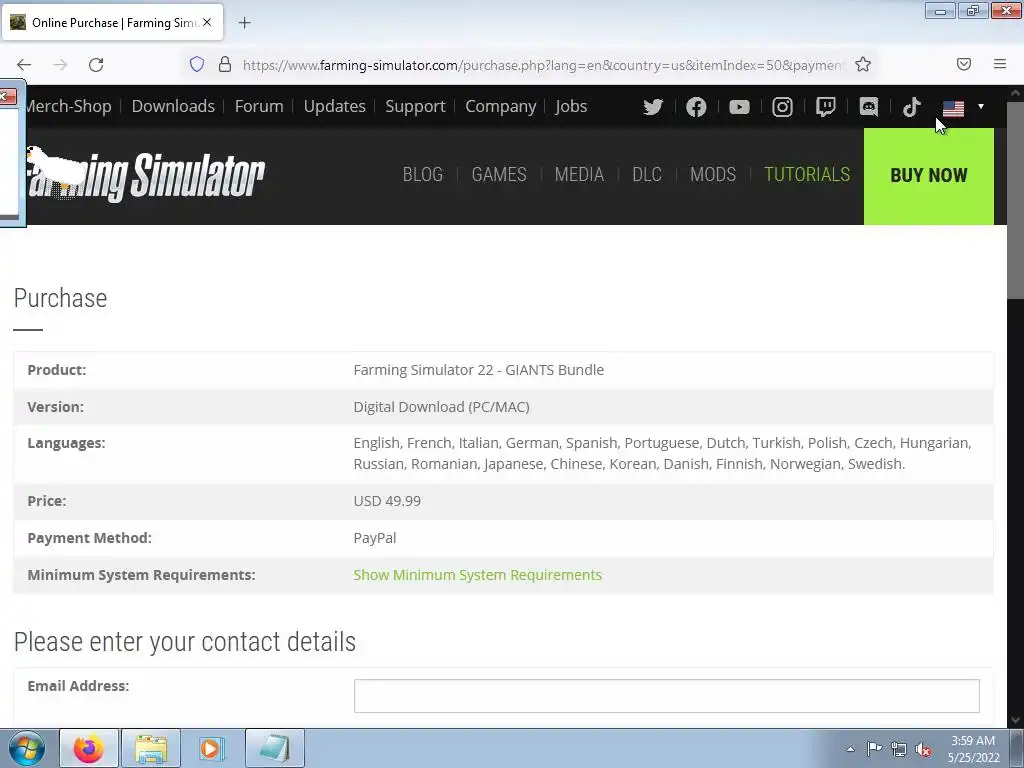Open the notepad taskbar icon
This screenshot has height=768, width=1024.
(274, 748)
